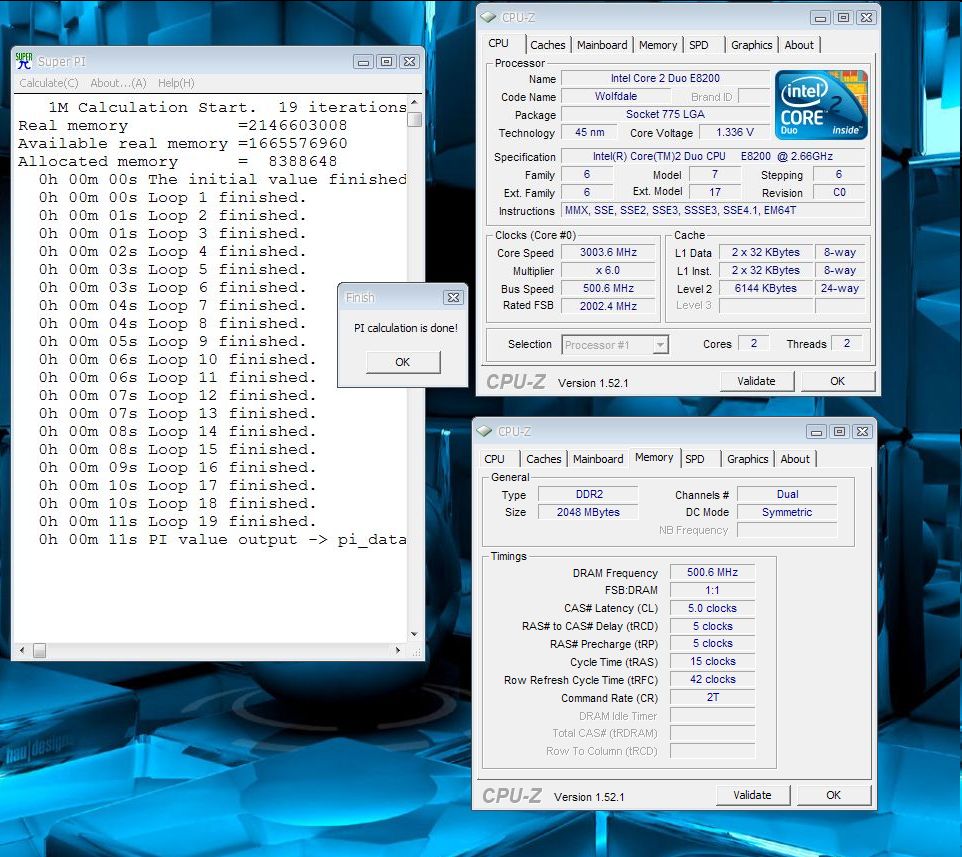Click the Intel Core 2 Duo logo
The image size is (962, 857).
point(821,104)
